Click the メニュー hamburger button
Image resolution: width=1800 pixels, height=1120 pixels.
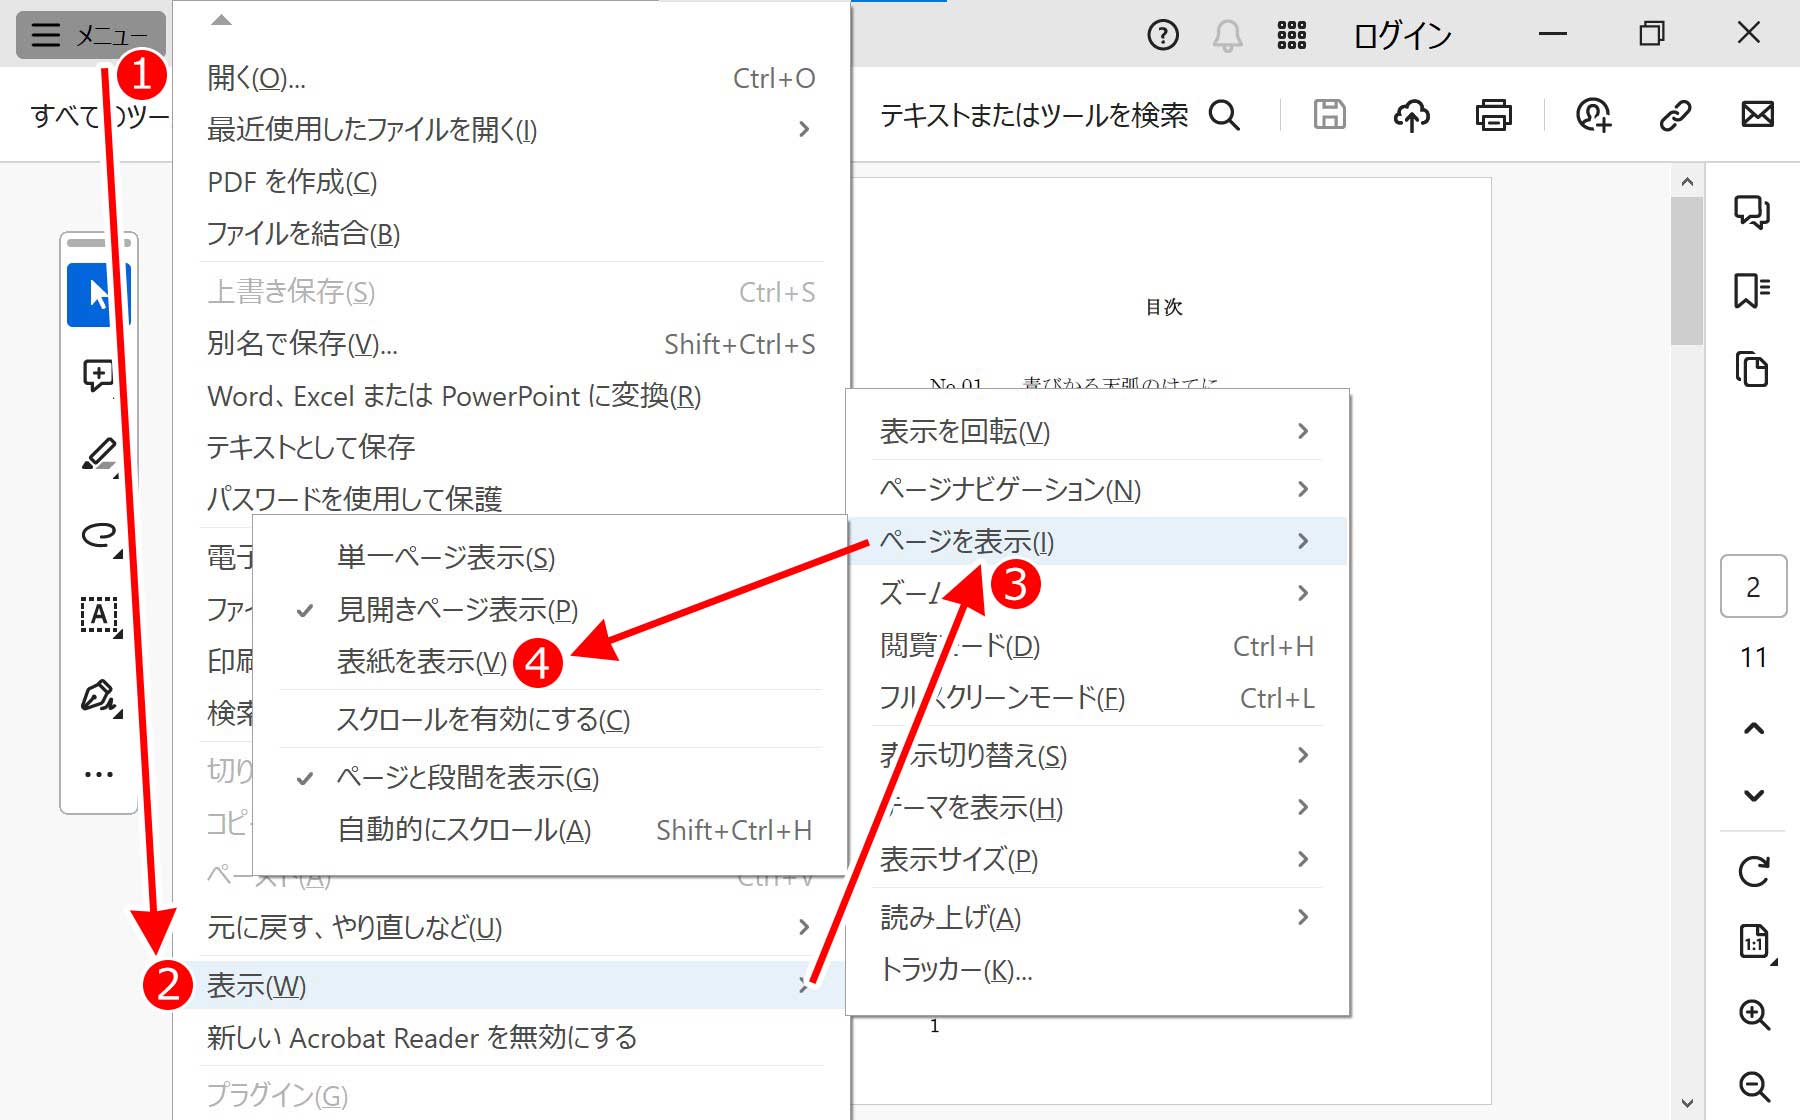pos(90,35)
